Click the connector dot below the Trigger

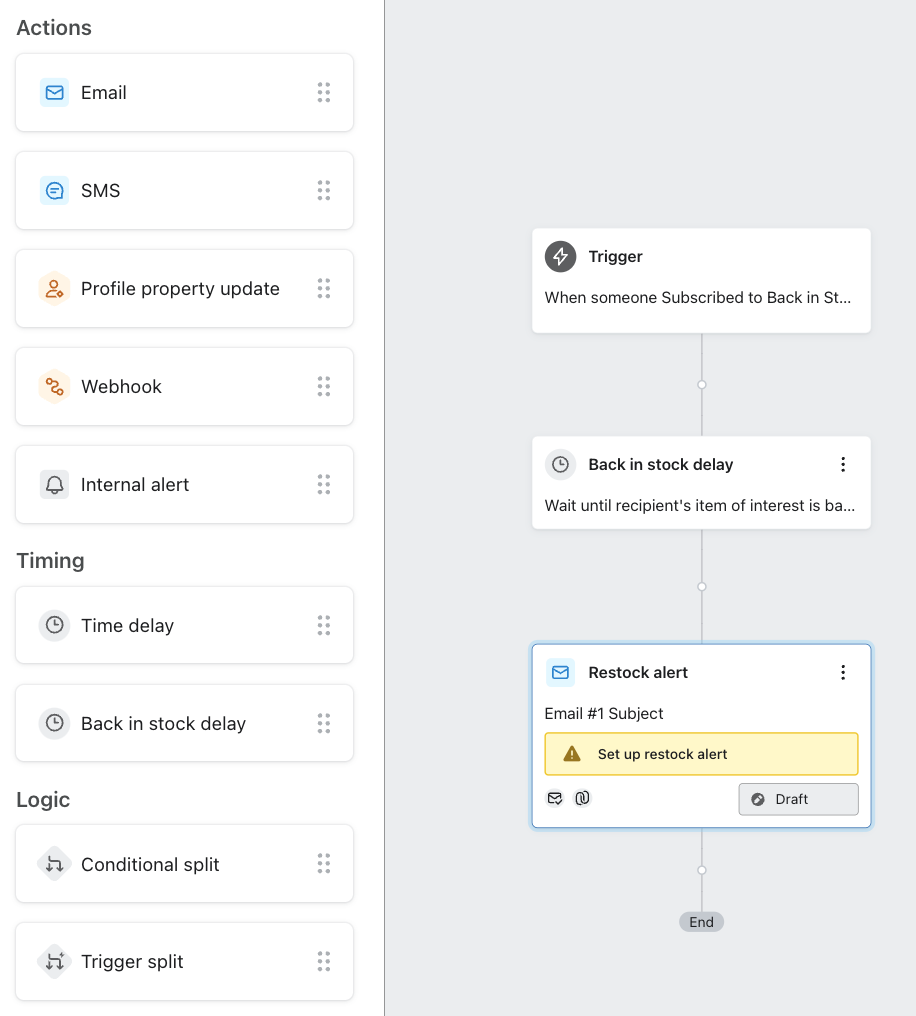[702, 385]
